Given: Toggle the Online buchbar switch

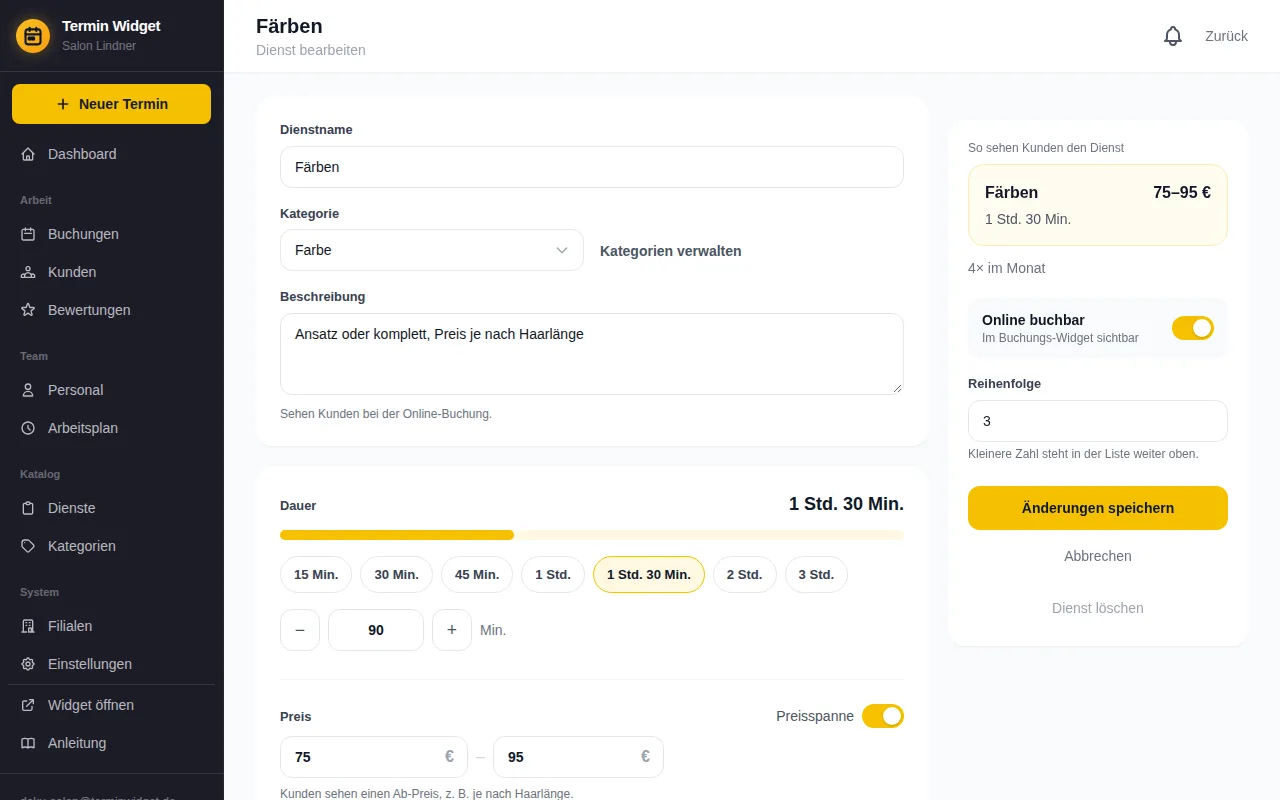Looking at the screenshot, I should 1193,328.
